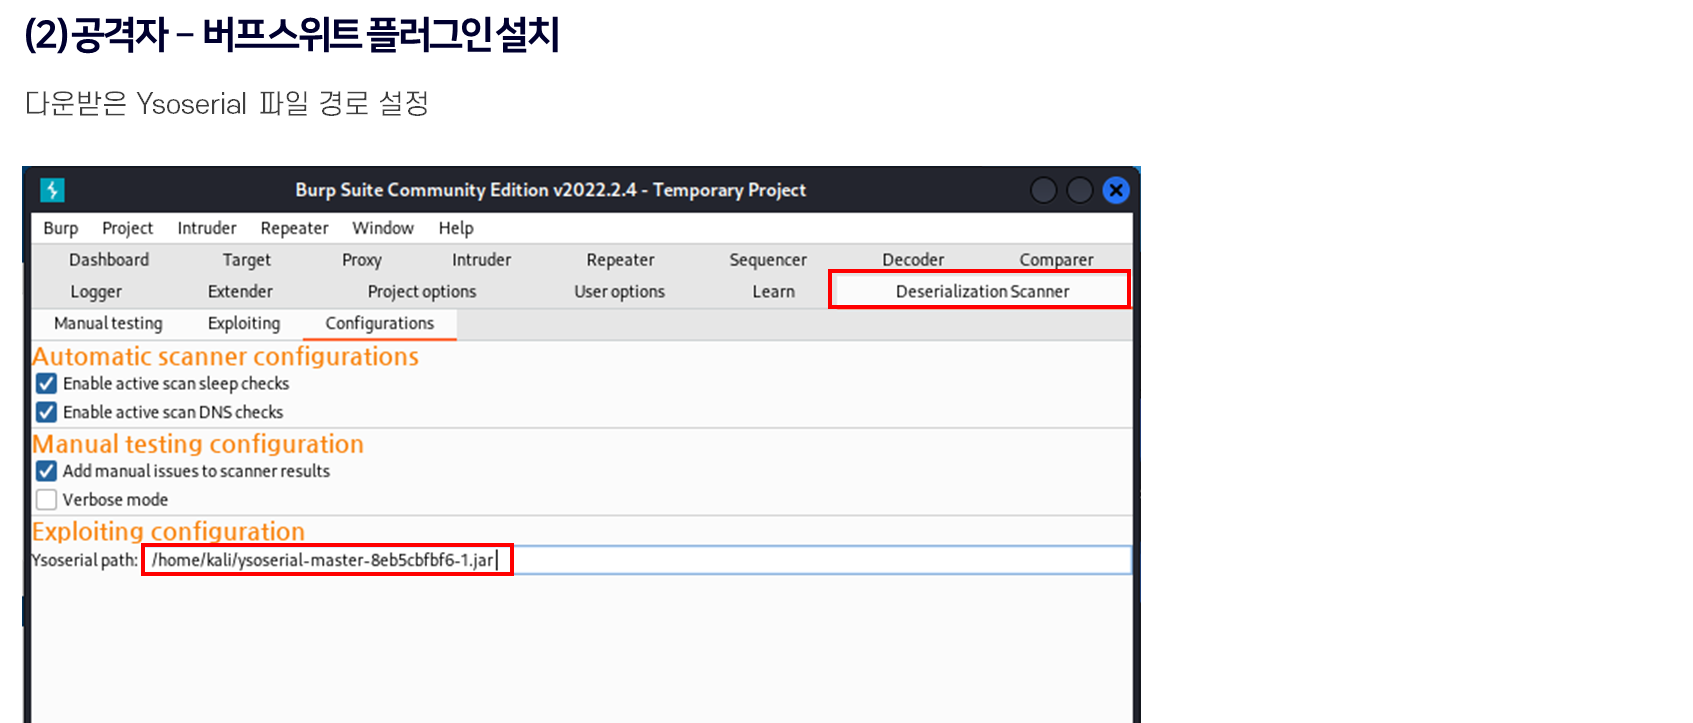Switch to the Project options tab
1693x723 pixels.
(422, 292)
